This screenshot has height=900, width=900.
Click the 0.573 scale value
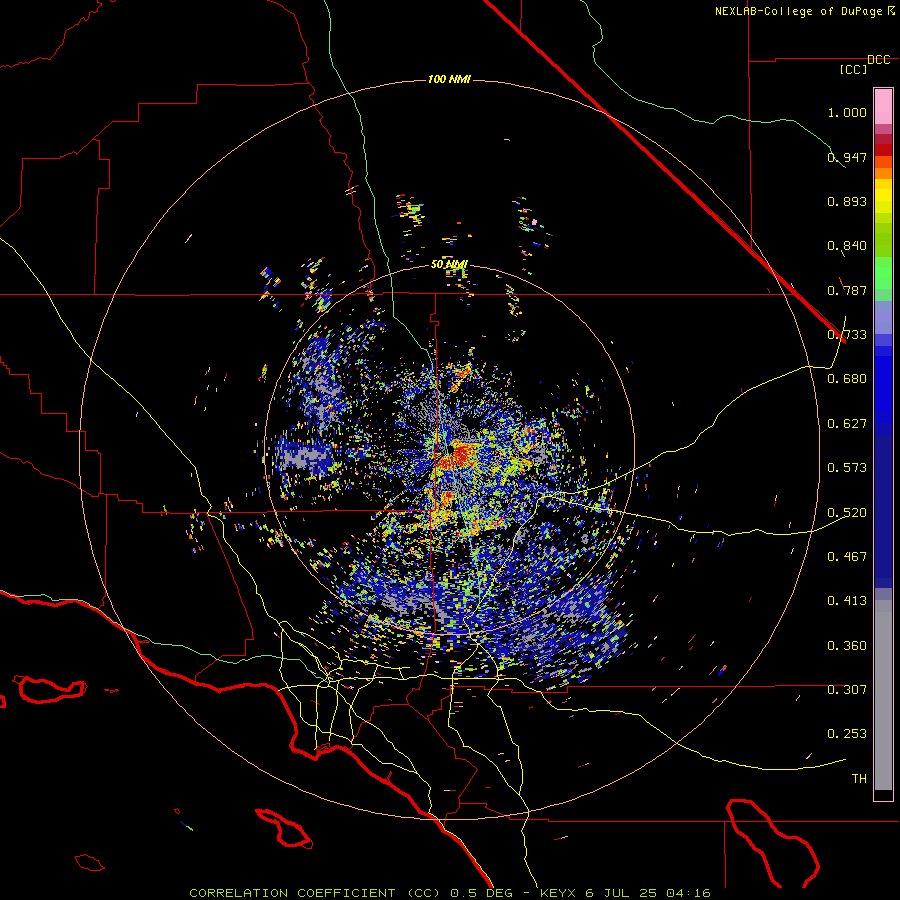click(847, 468)
